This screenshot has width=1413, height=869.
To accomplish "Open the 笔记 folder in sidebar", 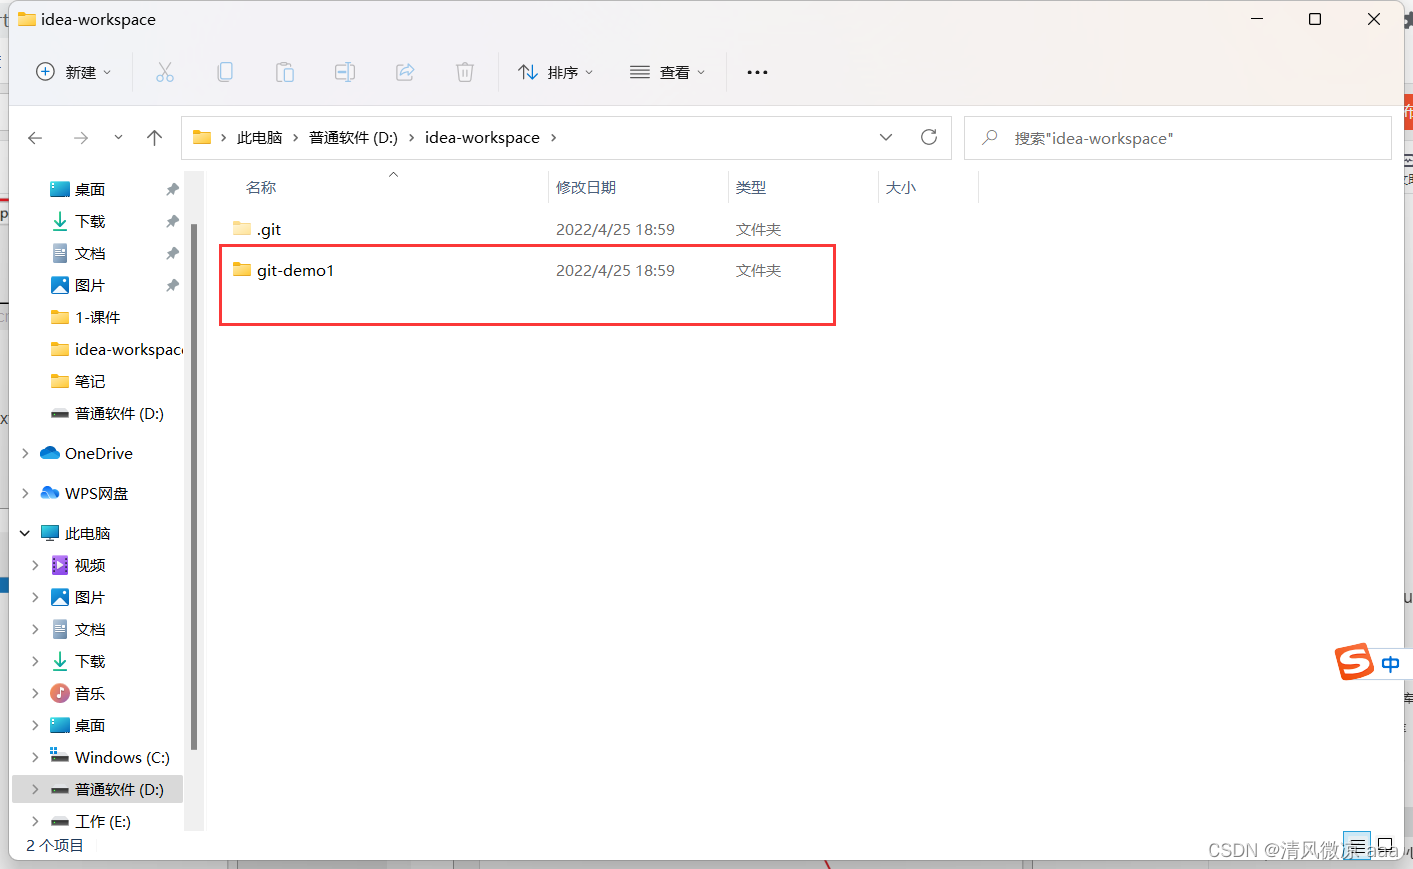I will click(90, 381).
